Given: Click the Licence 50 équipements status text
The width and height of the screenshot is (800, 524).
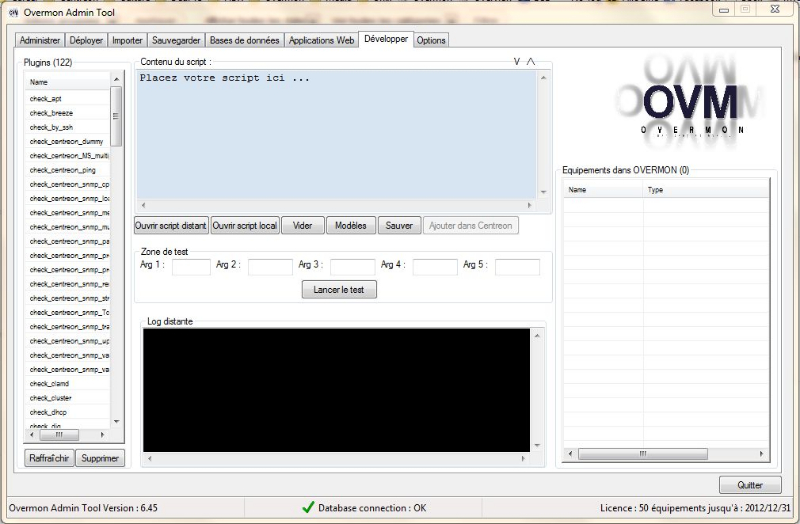Looking at the screenshot, I should pos(695,508).
